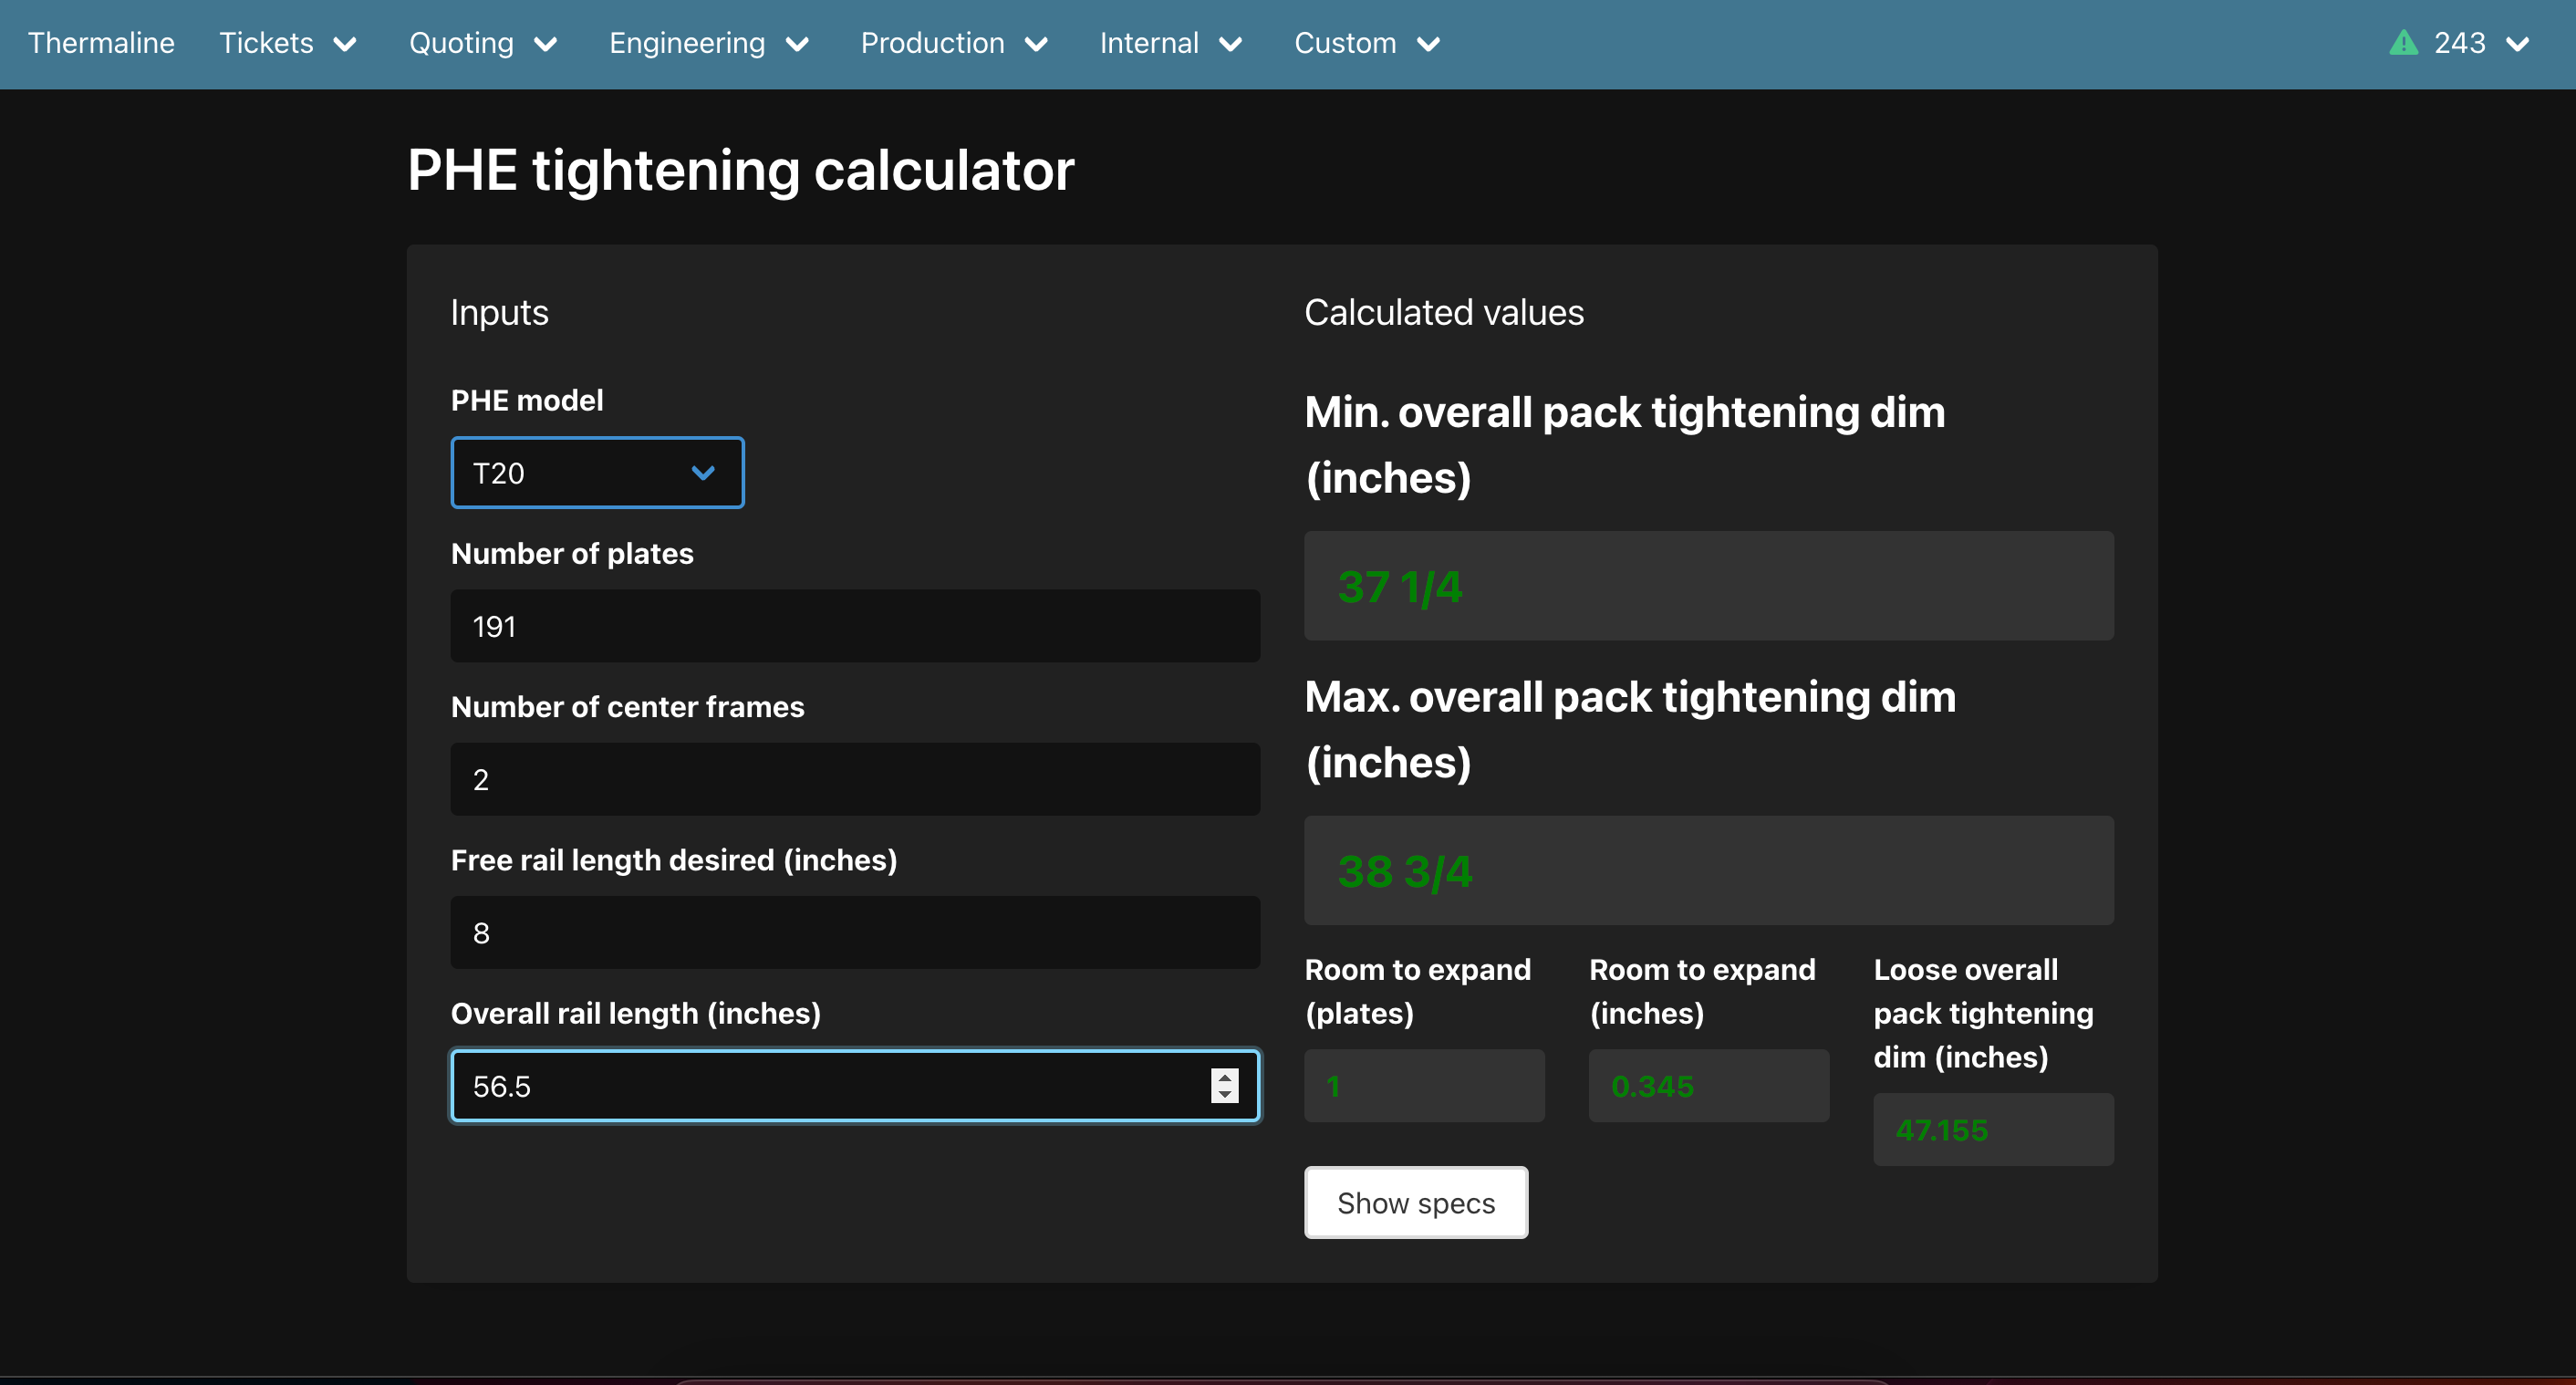Open the PHE model T20 dropdown
This screenshot has height=1385, width=2576.
[x=597, y=472]
